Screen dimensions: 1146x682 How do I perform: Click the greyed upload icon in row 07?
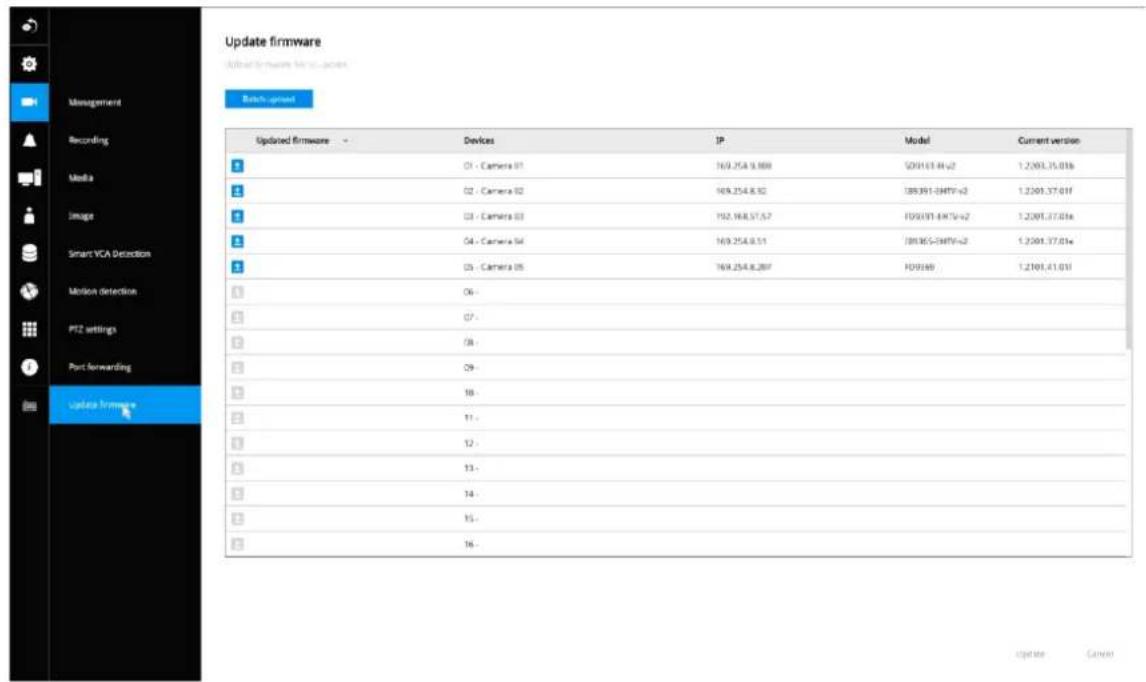[238, 317]
